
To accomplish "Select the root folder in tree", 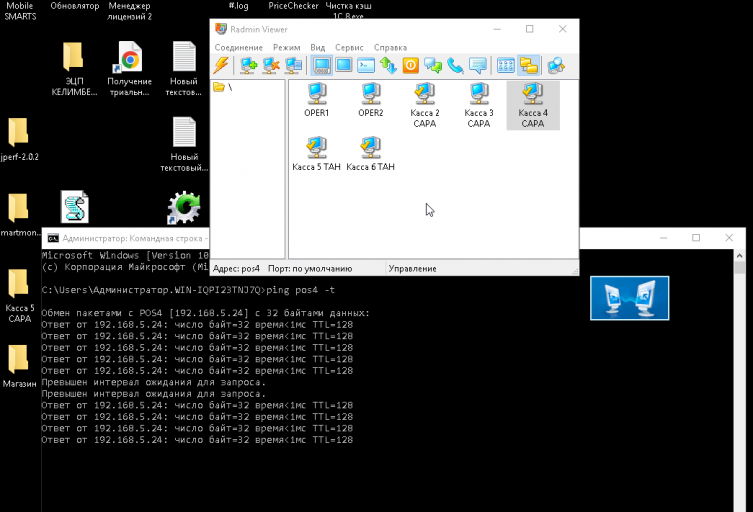I will (223, 87).
